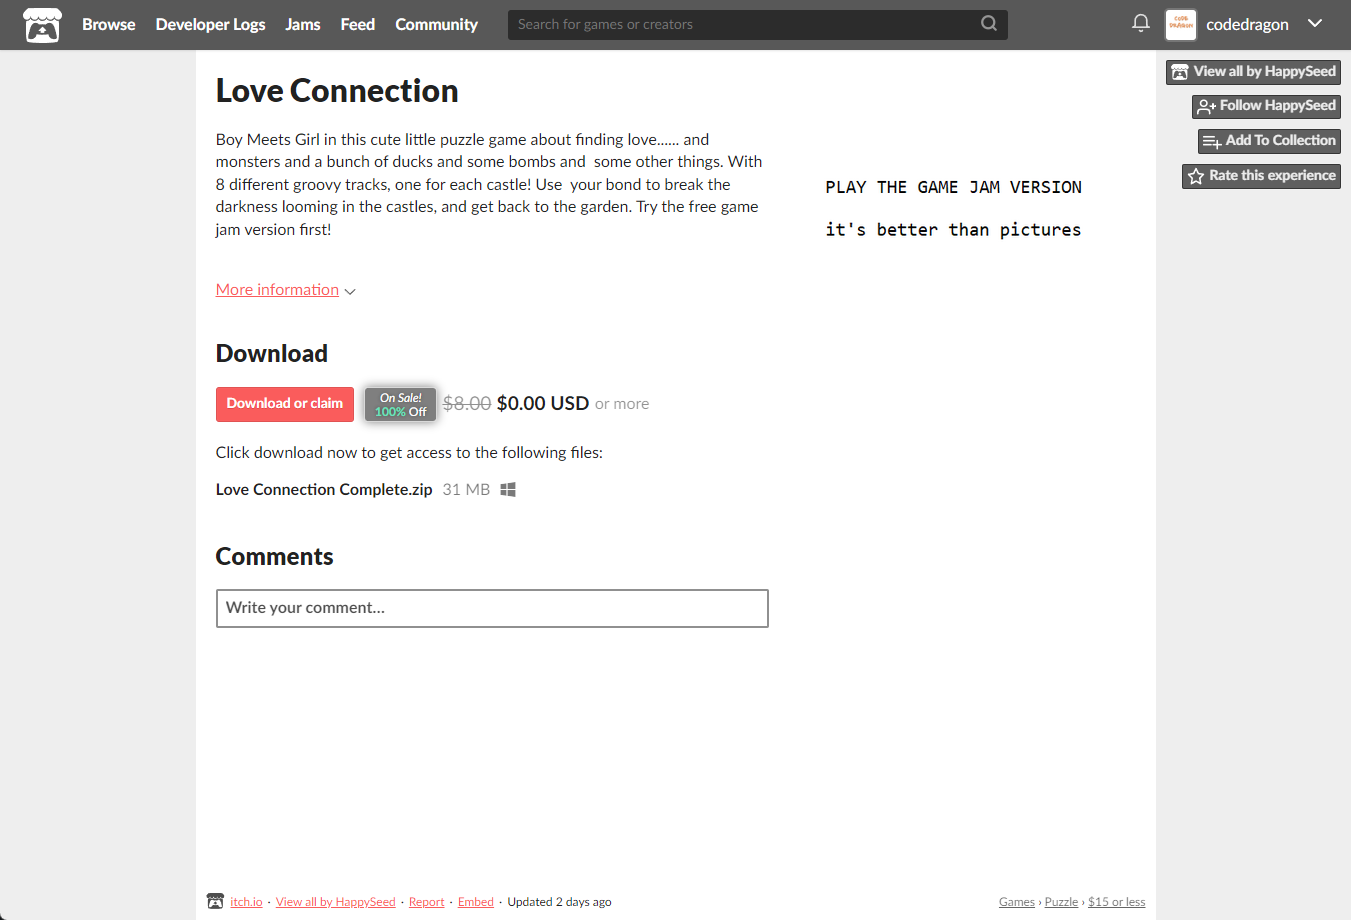
Task: Open footer View all by HappySeed link
Action: tap(336, 902)
